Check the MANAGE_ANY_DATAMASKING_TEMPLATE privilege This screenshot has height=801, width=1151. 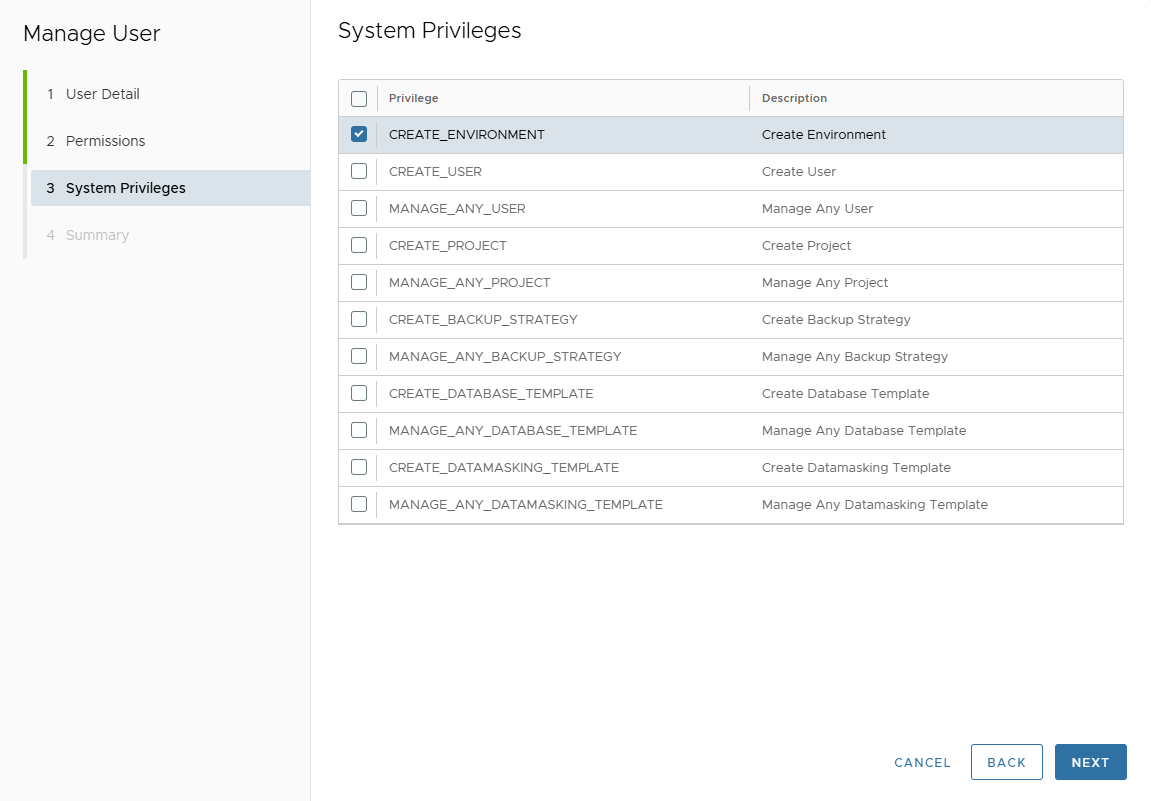[x=359, y=504]
